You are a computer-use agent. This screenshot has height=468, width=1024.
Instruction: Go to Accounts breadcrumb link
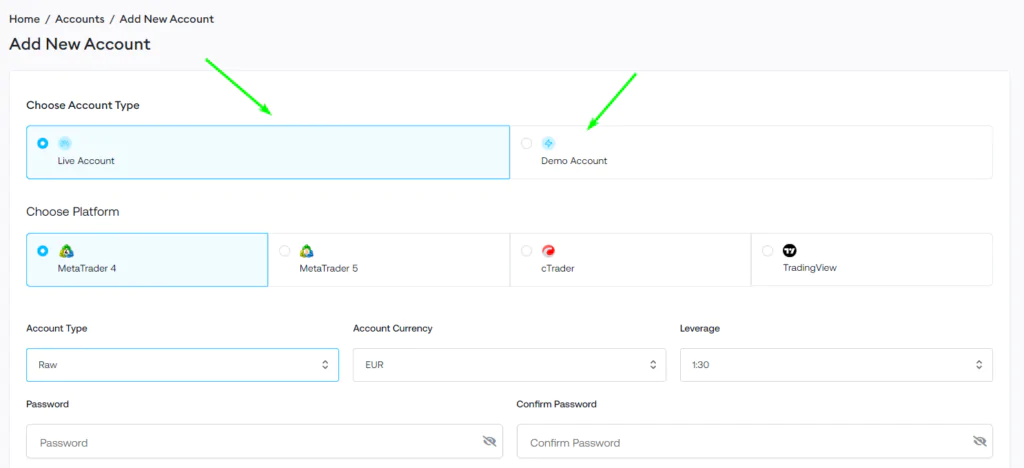point(80,19)
